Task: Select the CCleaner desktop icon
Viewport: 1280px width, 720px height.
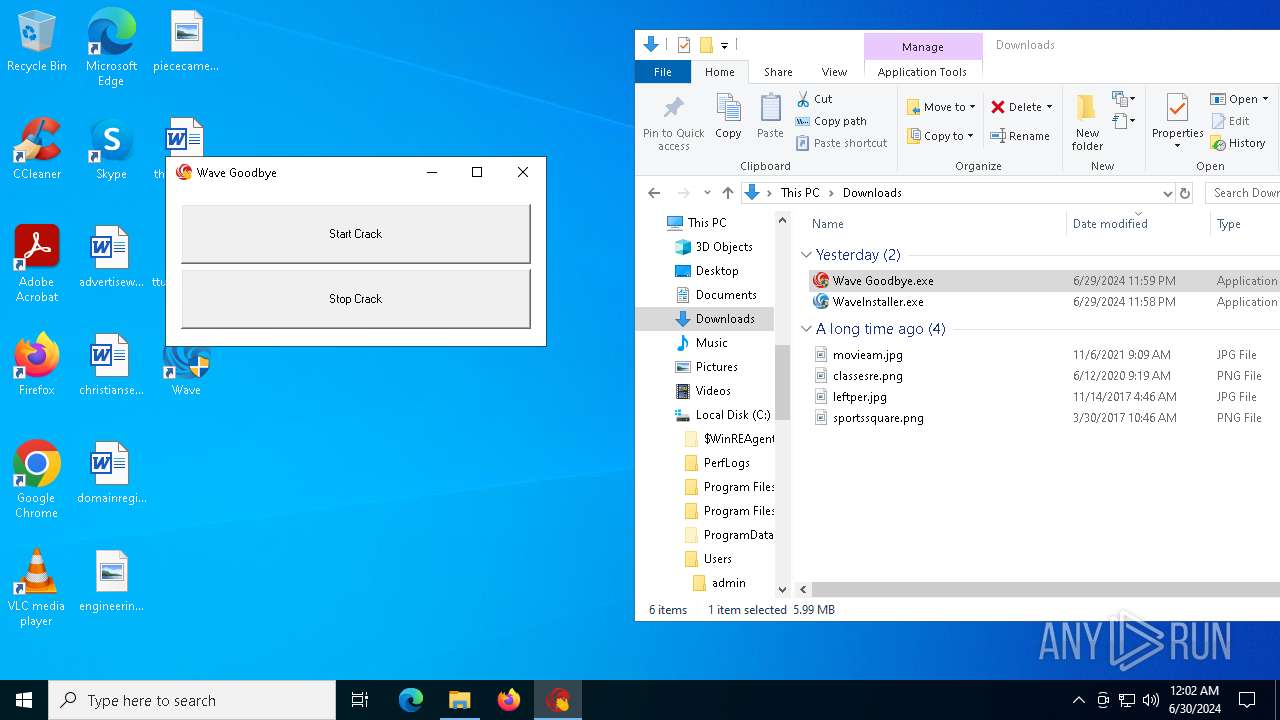Action: click(x=36, y=150)
